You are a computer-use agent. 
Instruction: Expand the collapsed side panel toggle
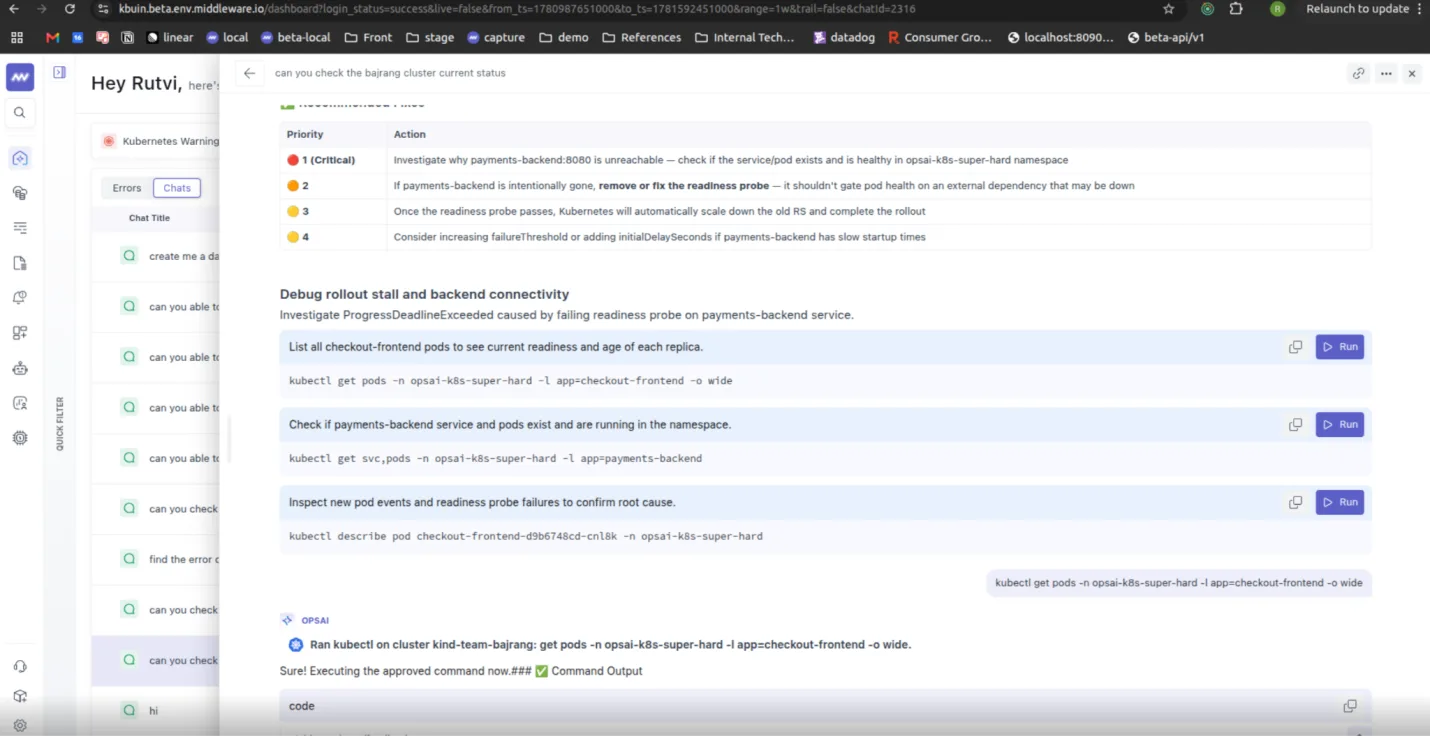point(59,73)
